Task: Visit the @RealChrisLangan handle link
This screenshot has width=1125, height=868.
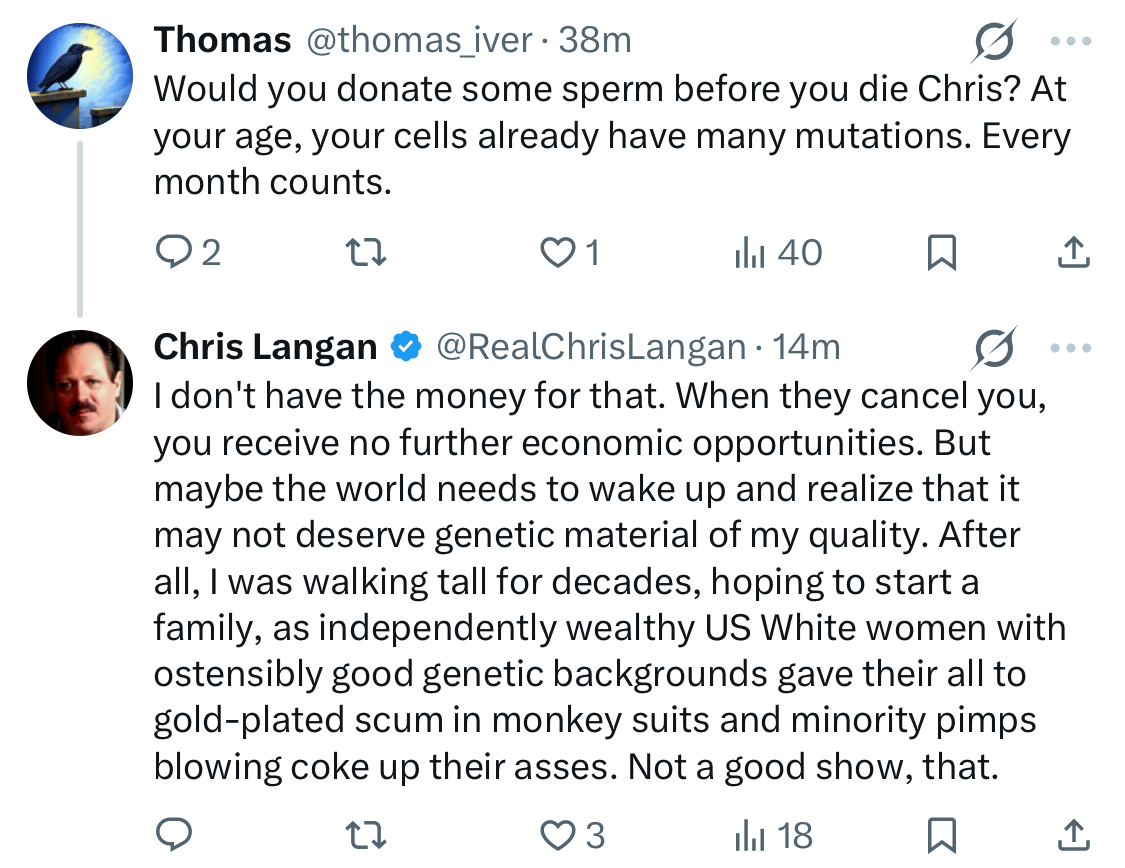Action: [591, 347]
